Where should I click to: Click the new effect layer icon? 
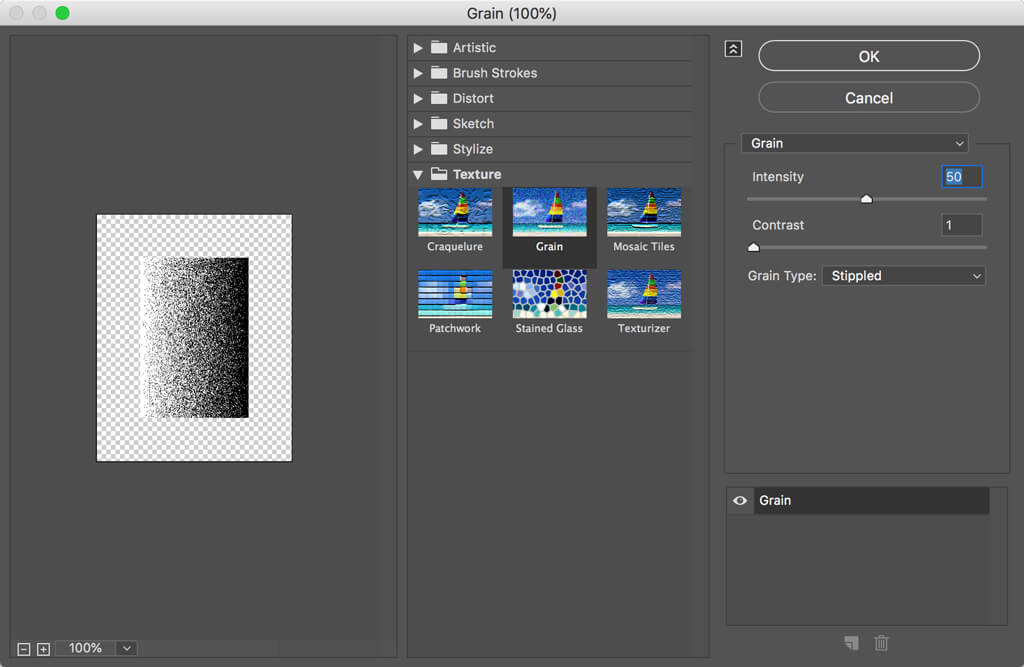851,643
